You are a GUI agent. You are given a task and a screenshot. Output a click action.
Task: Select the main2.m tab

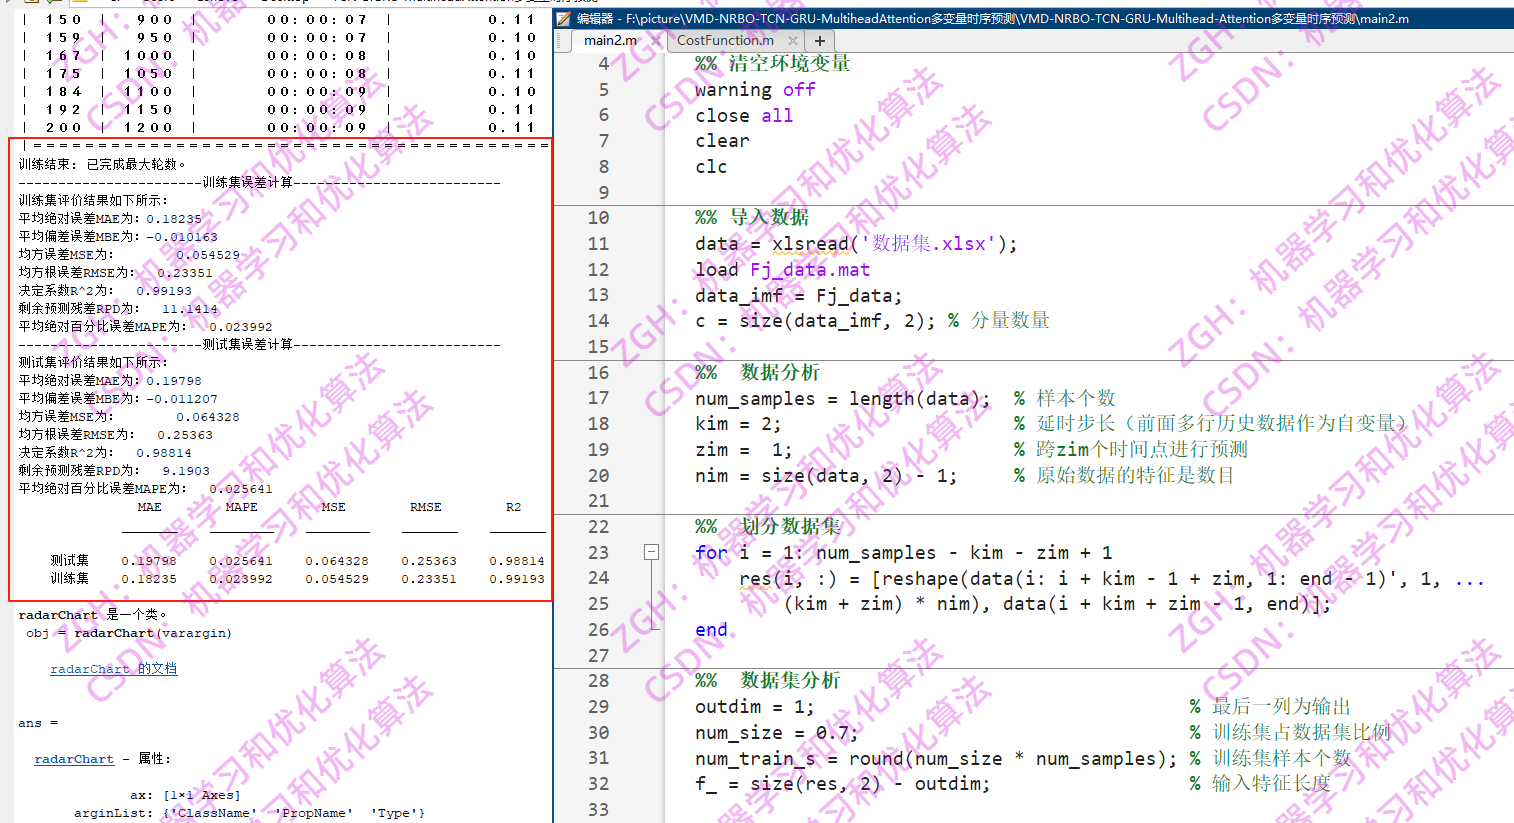coord(610,41)
